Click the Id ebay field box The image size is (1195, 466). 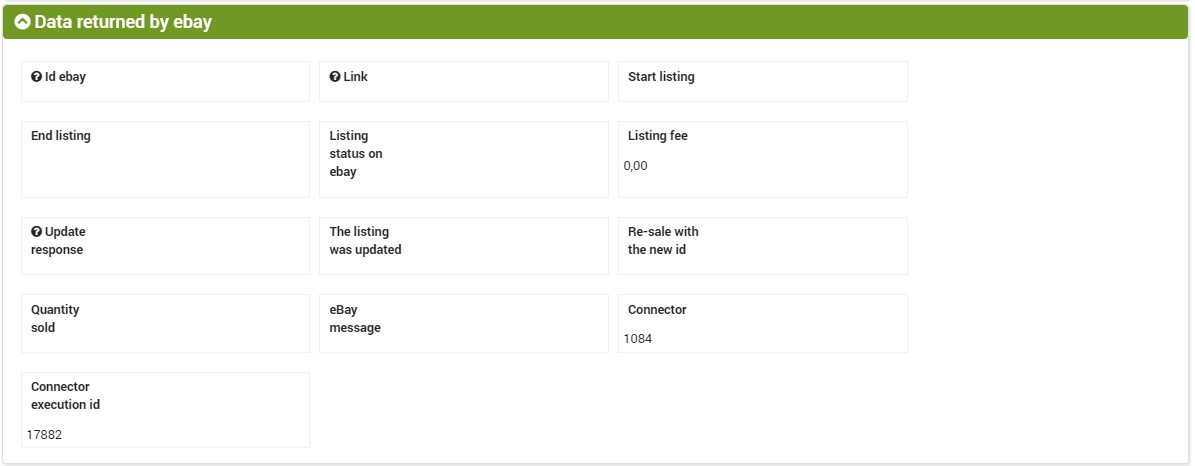coord(165,81)
